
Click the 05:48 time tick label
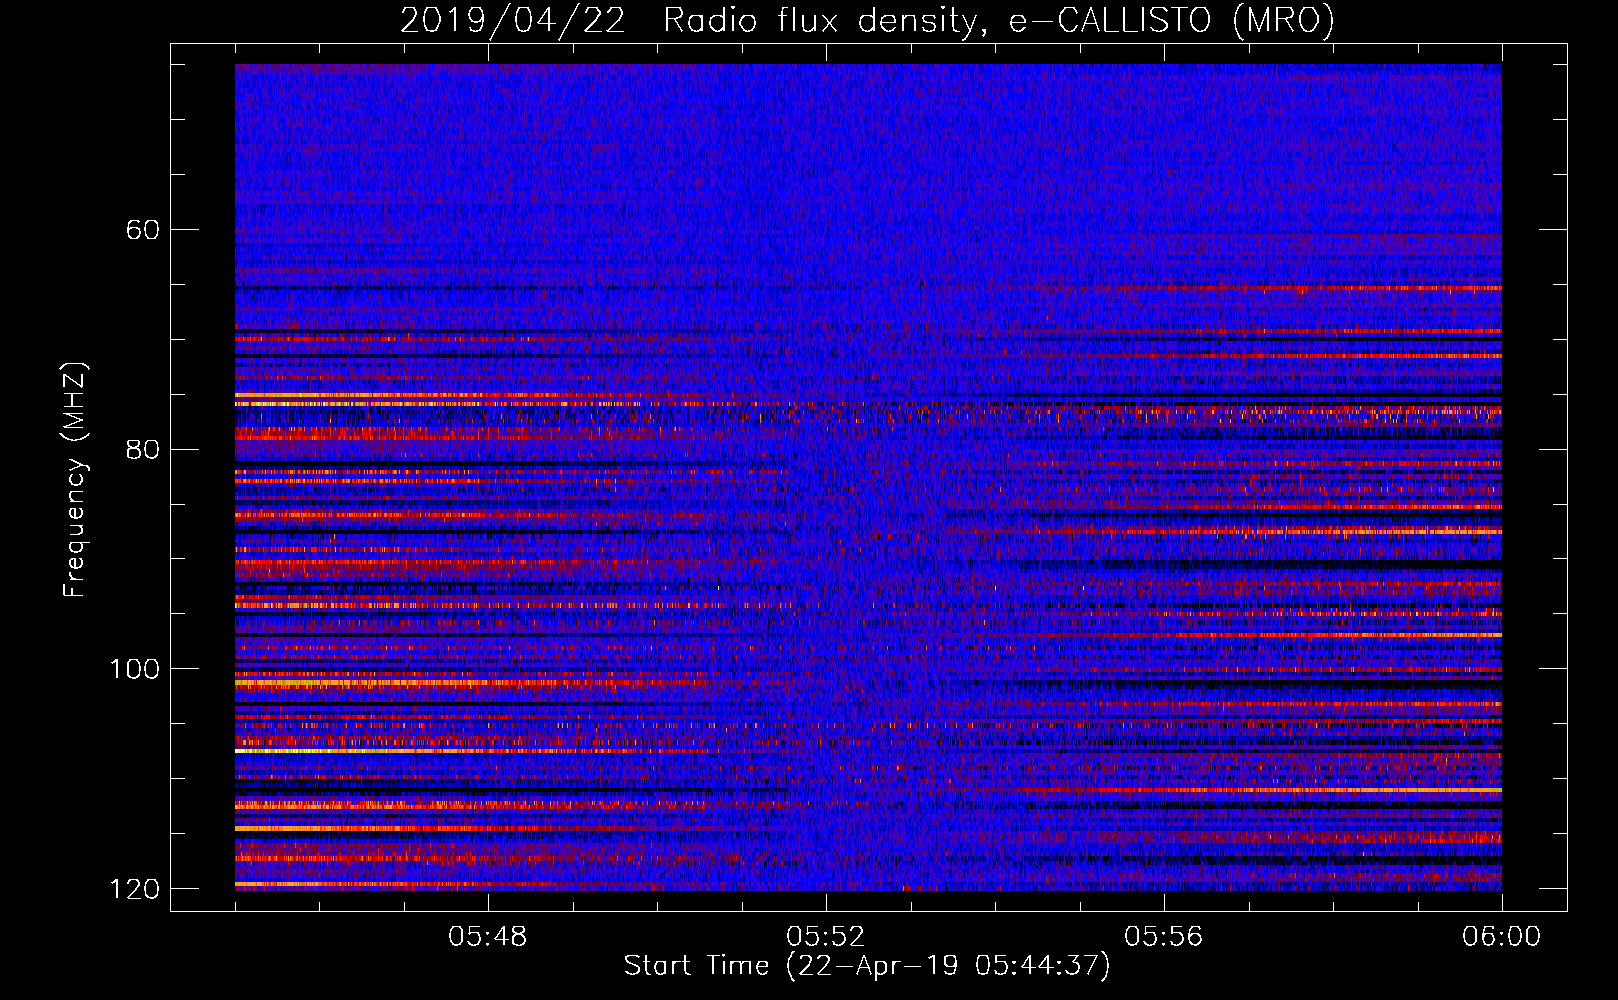pyautogui.click(x=488, y=937)
